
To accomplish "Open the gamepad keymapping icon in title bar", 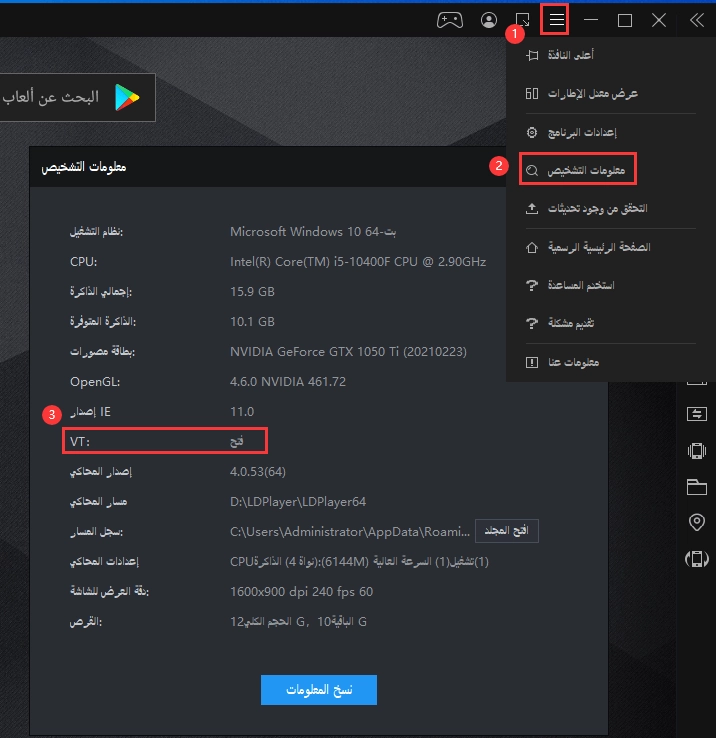I will point(450,20).
